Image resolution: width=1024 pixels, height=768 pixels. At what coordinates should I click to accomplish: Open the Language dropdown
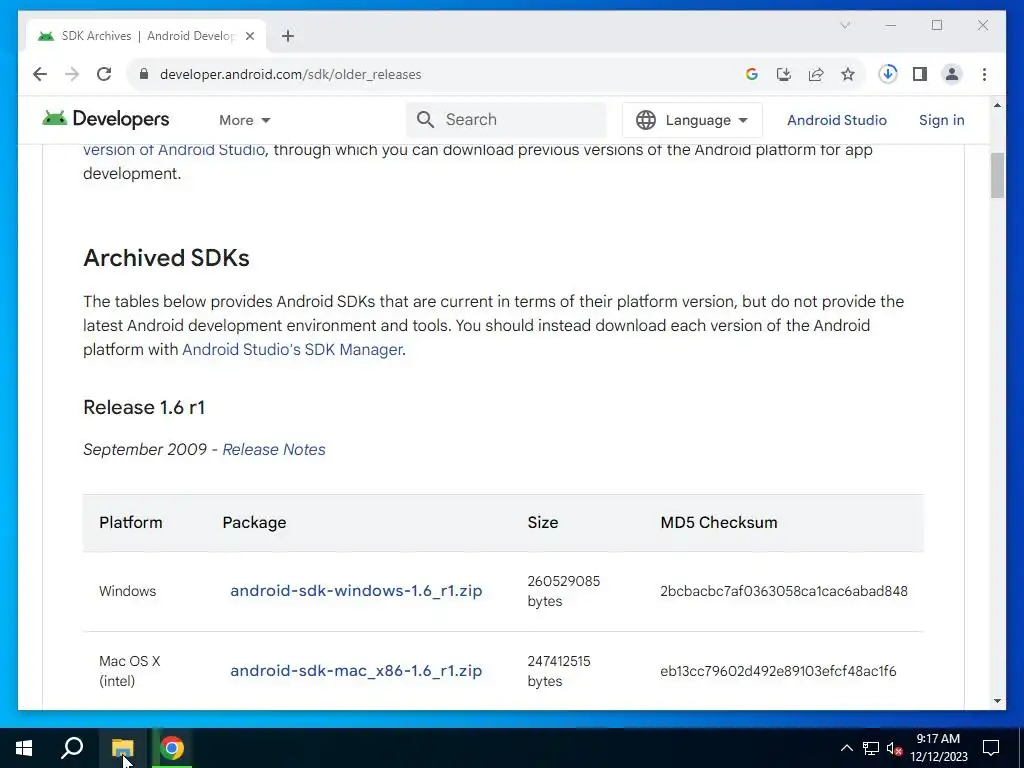click(692, 120)
